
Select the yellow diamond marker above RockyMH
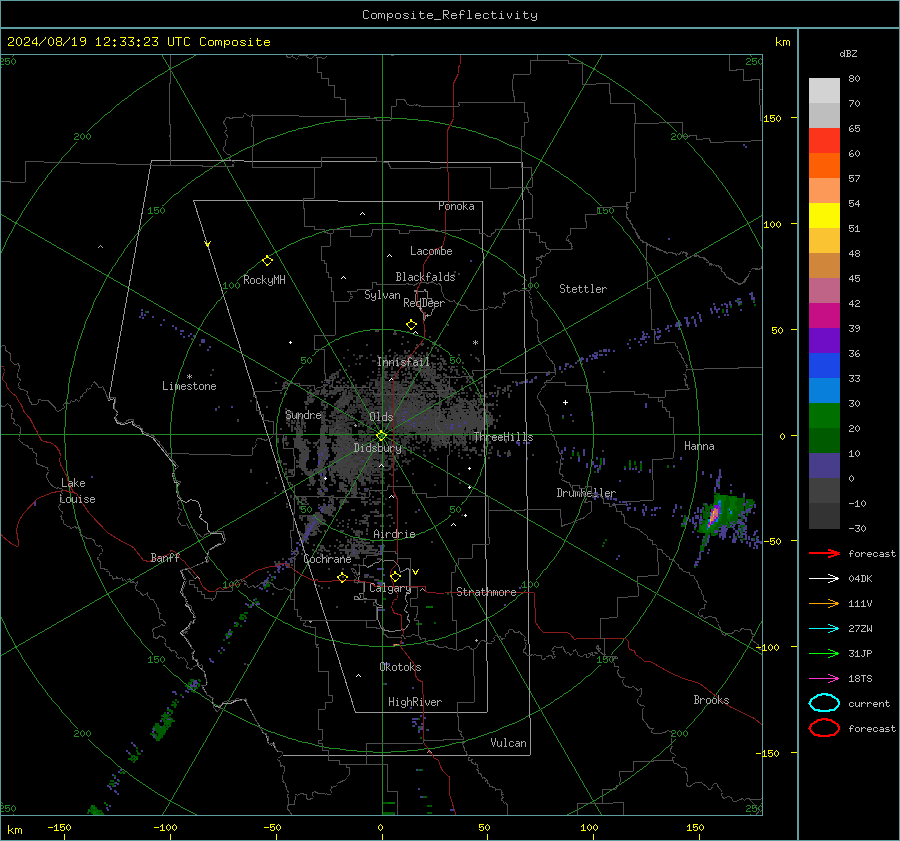[267, 261]
